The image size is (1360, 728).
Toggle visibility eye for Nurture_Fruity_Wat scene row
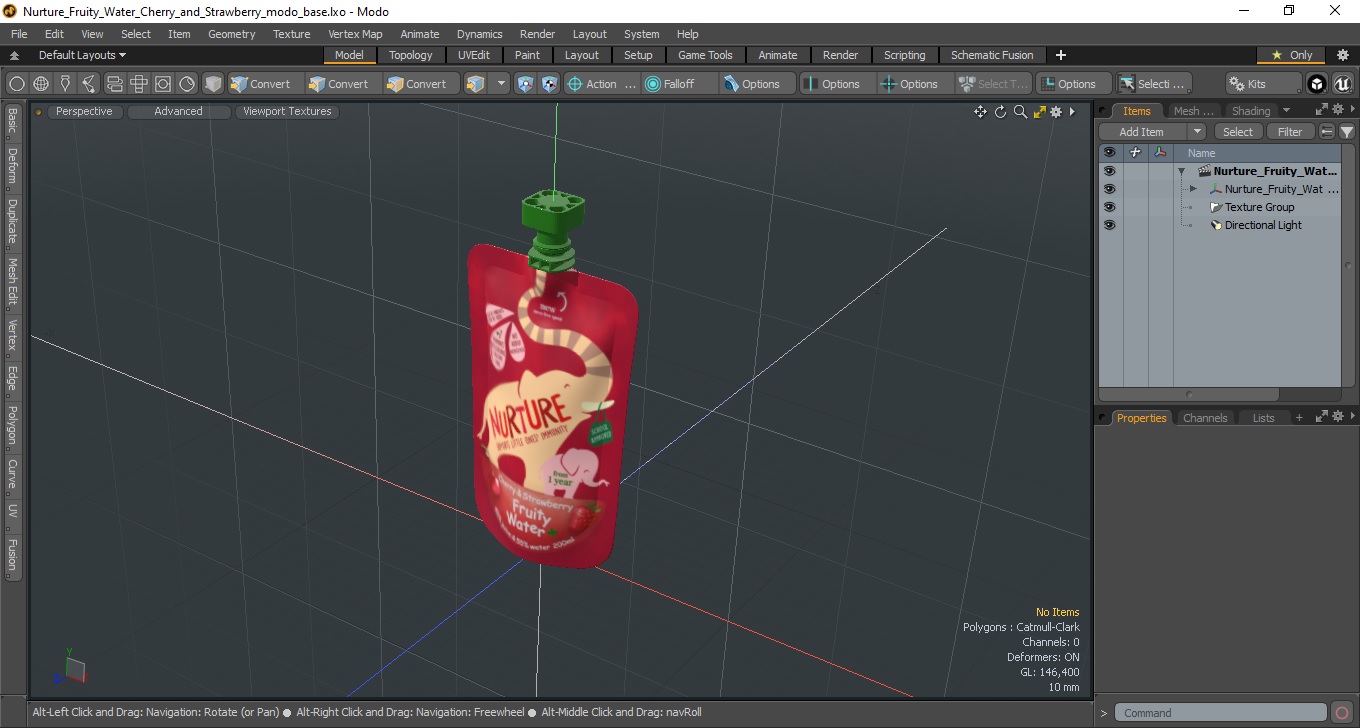click(x=1109, y=171)
